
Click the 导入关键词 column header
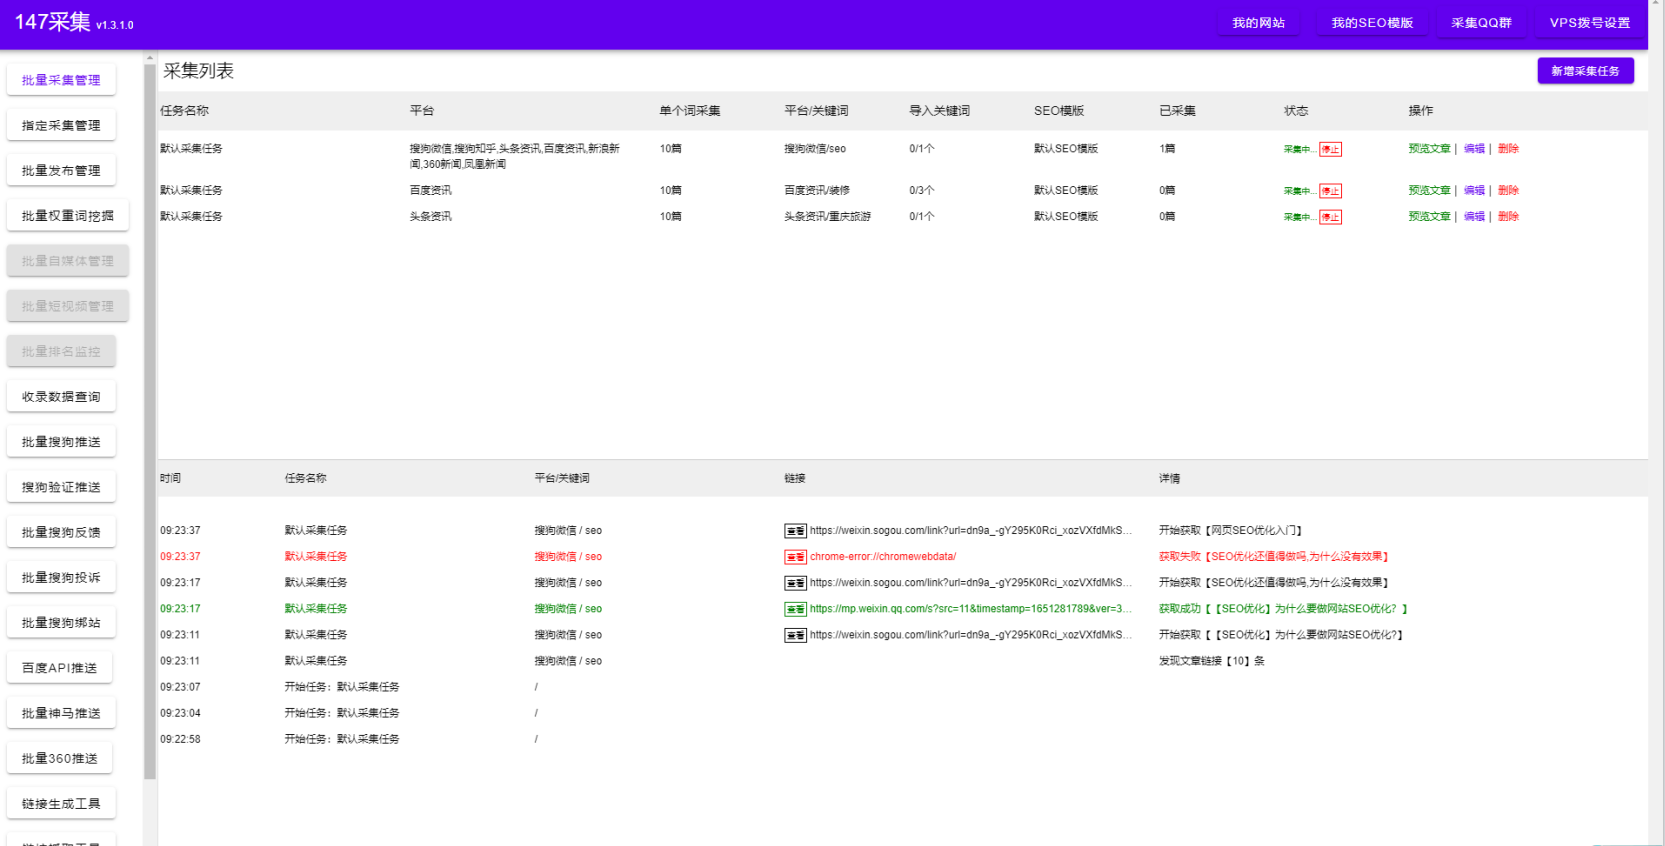coord(939,111)
